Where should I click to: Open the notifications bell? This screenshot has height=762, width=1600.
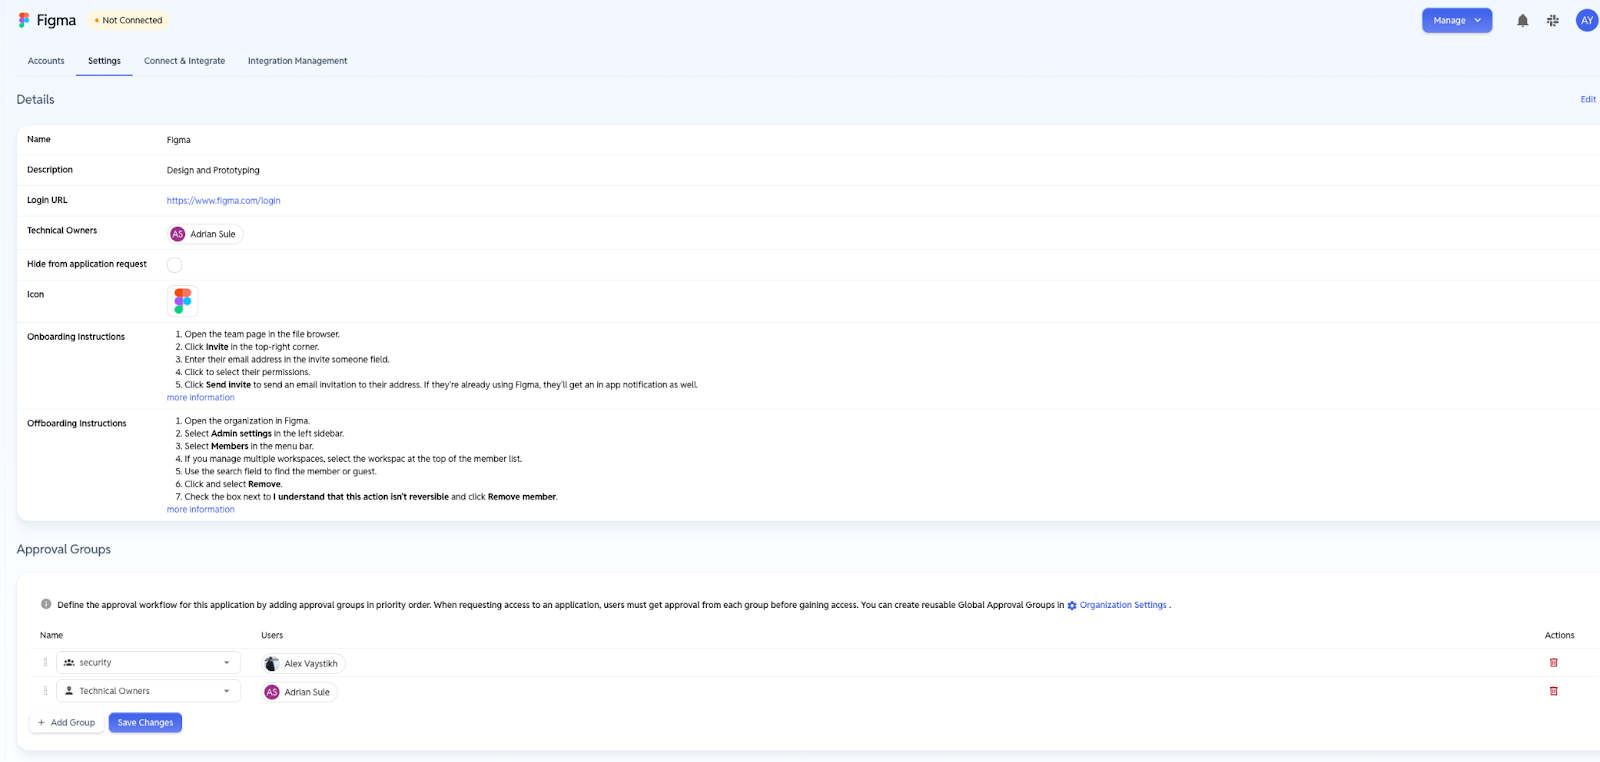point(1522,20)
